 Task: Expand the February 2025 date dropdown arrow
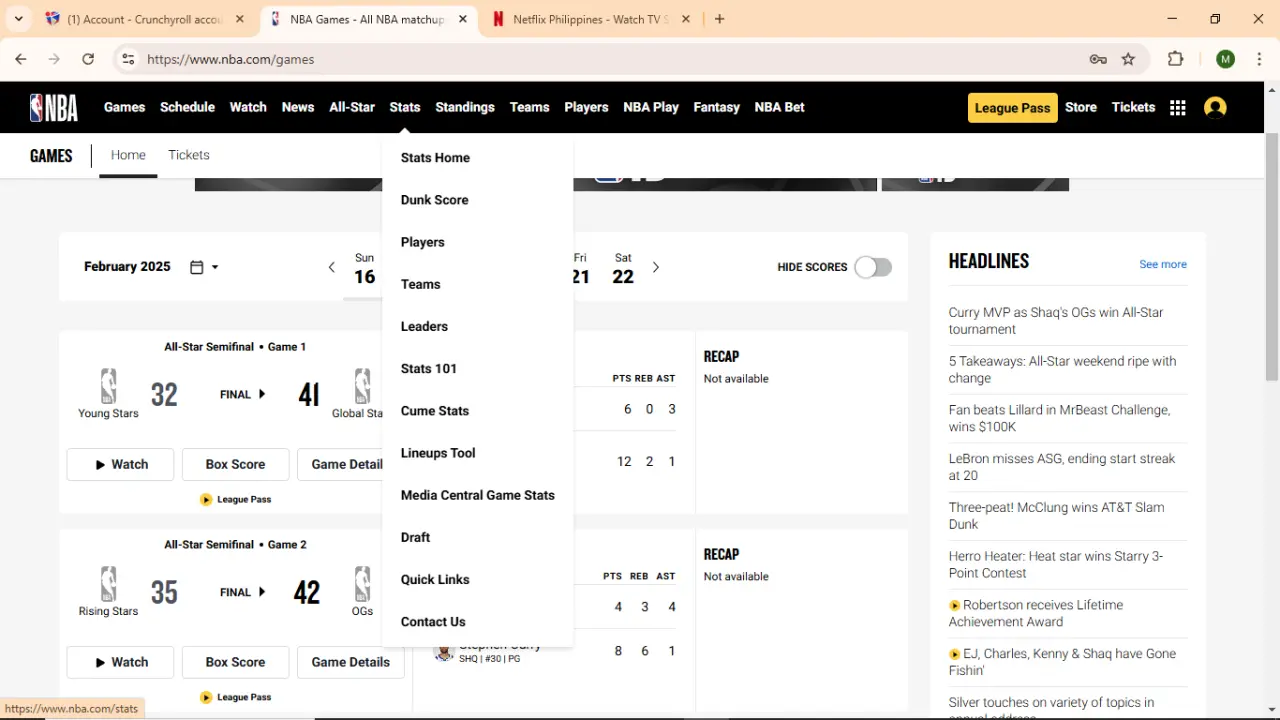(x=215, y=267)
